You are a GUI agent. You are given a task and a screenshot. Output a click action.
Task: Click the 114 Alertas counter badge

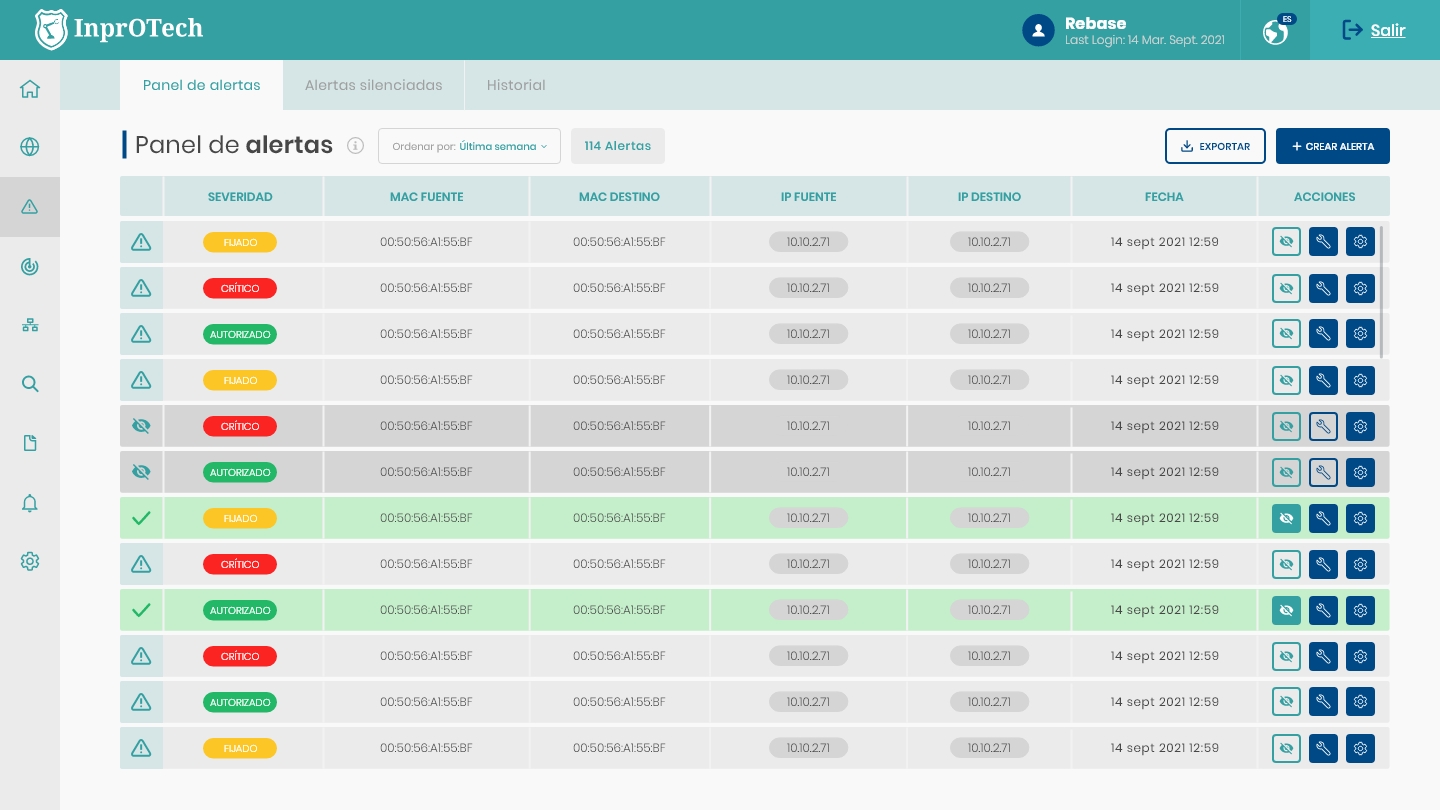(618, 146)
